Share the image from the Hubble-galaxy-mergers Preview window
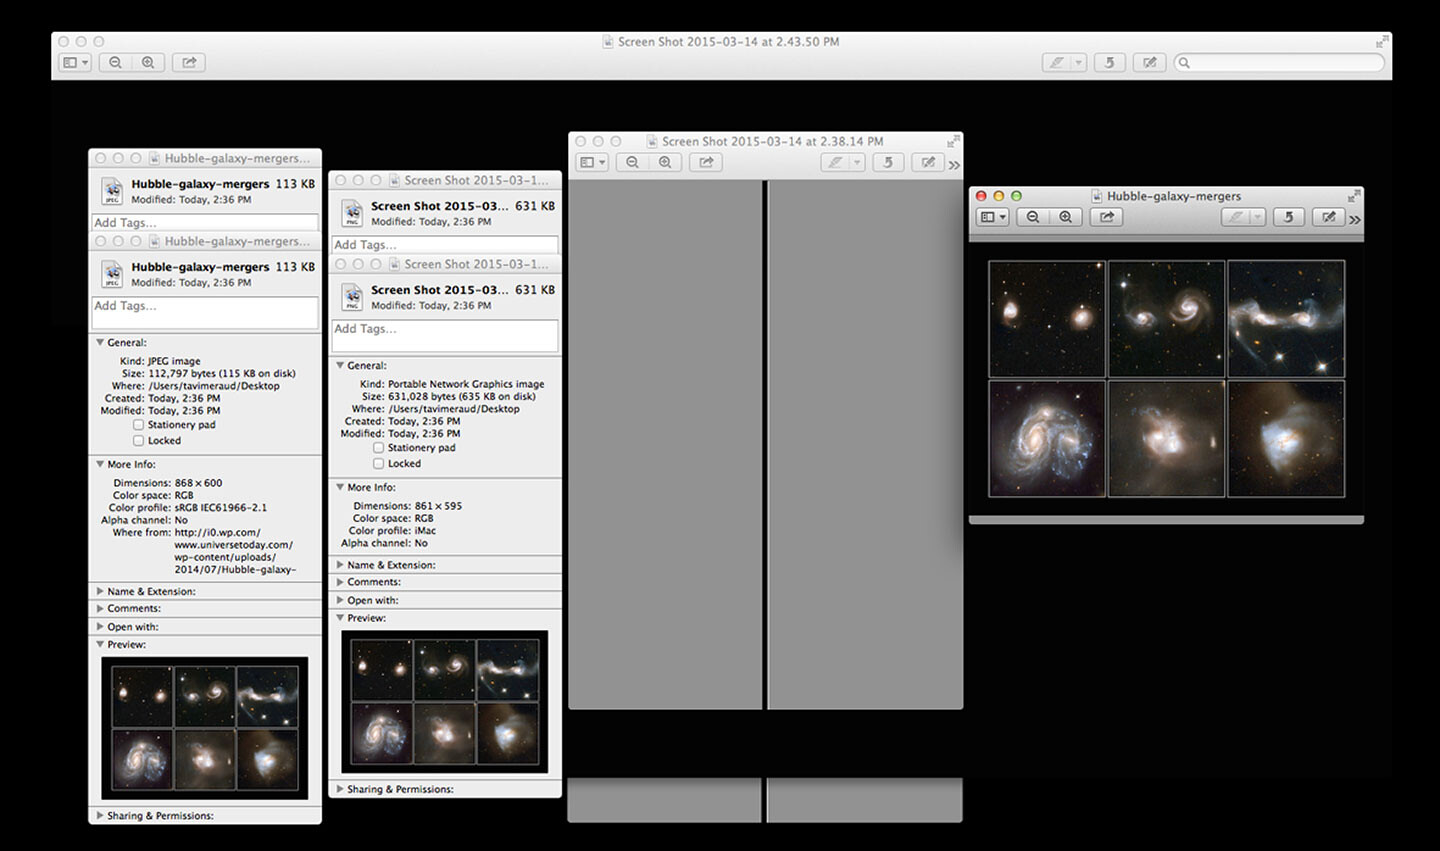 [x=1106, y=217]
